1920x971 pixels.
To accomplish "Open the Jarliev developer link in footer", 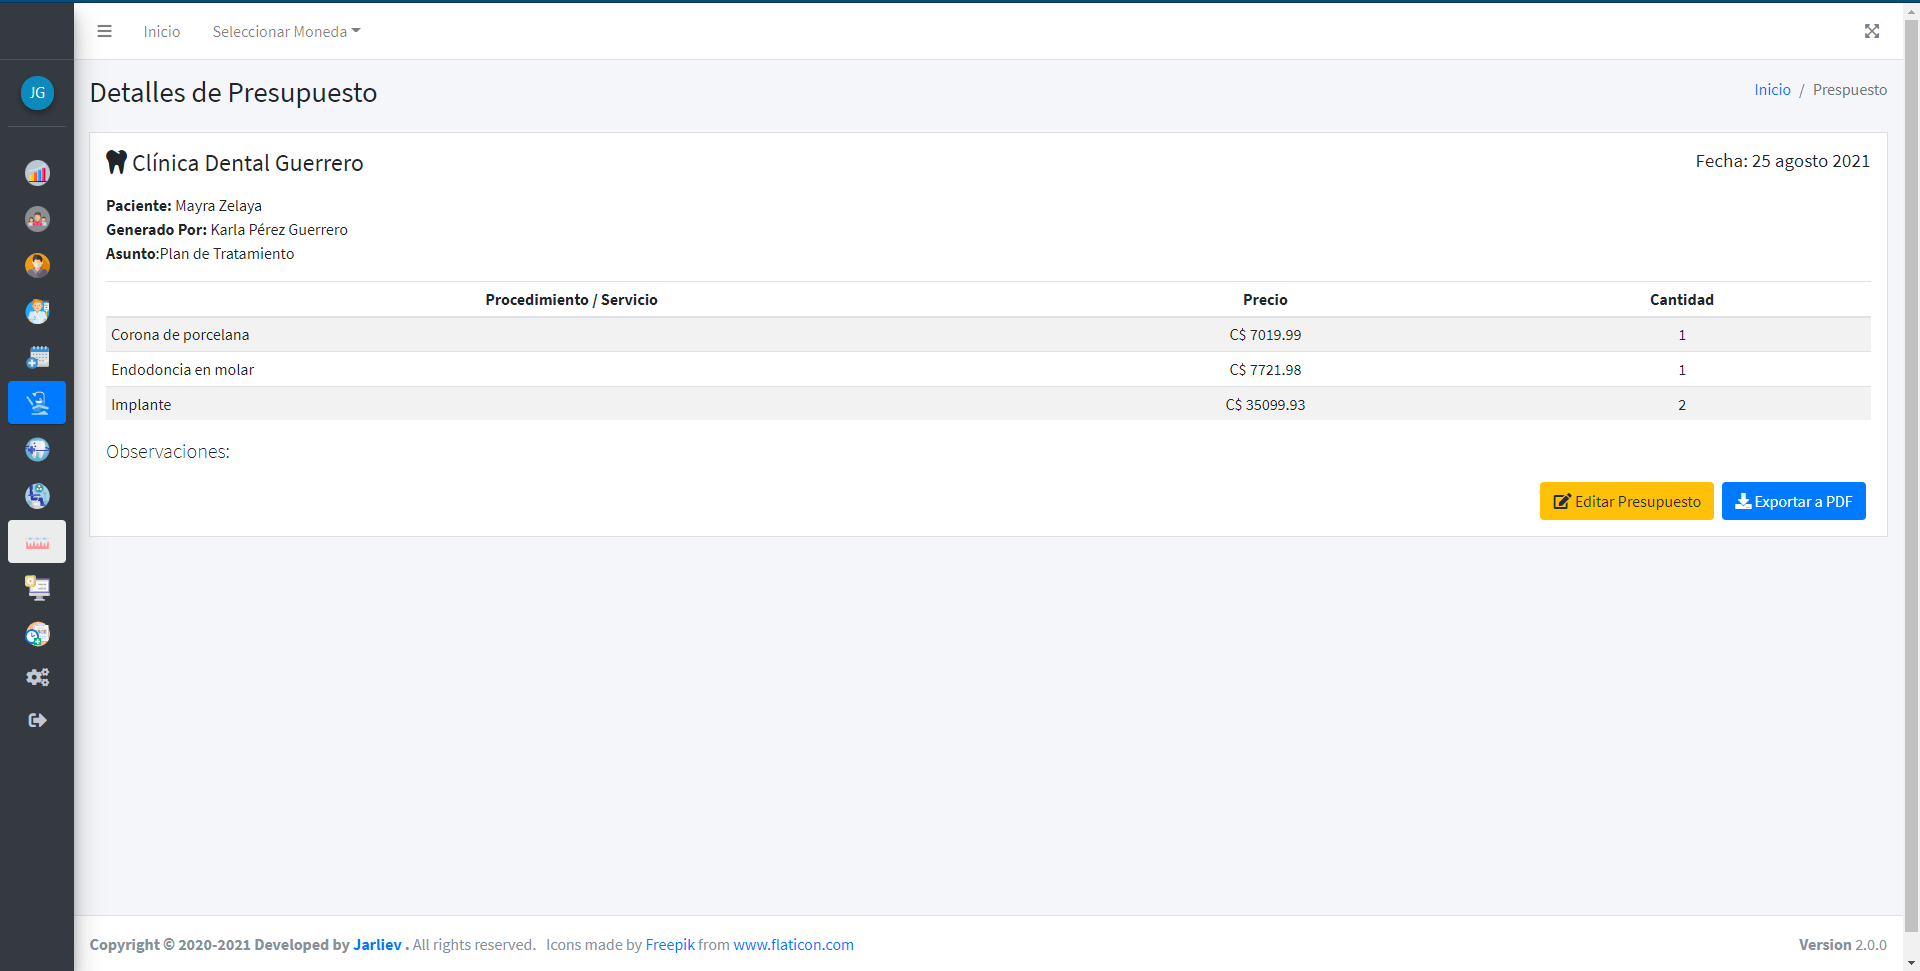I will [x=377, y=944].
